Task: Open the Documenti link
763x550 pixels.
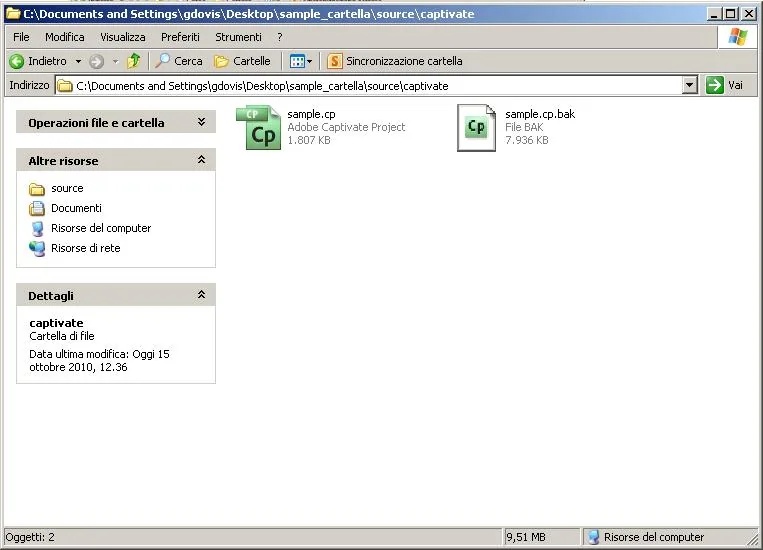Action: (x=76, y=208)
